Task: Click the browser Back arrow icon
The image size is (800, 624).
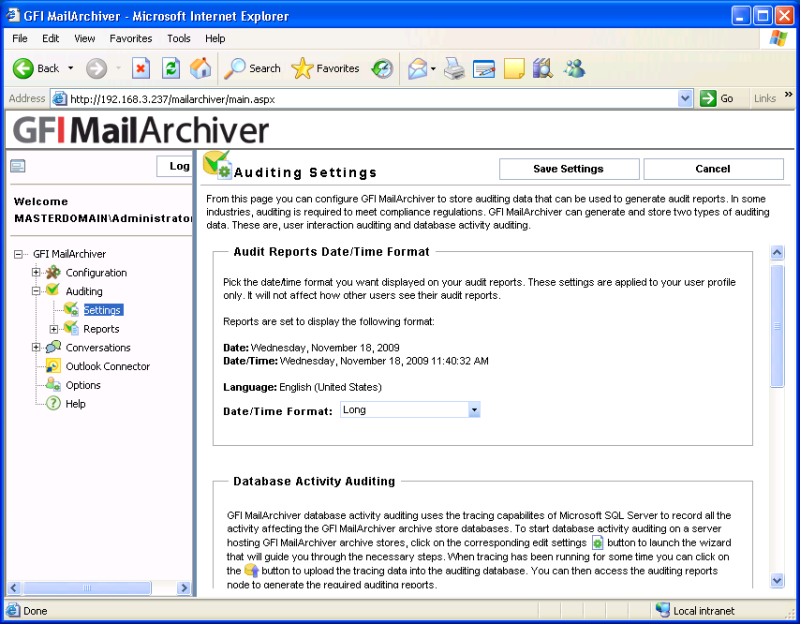Action: point(23,68)
